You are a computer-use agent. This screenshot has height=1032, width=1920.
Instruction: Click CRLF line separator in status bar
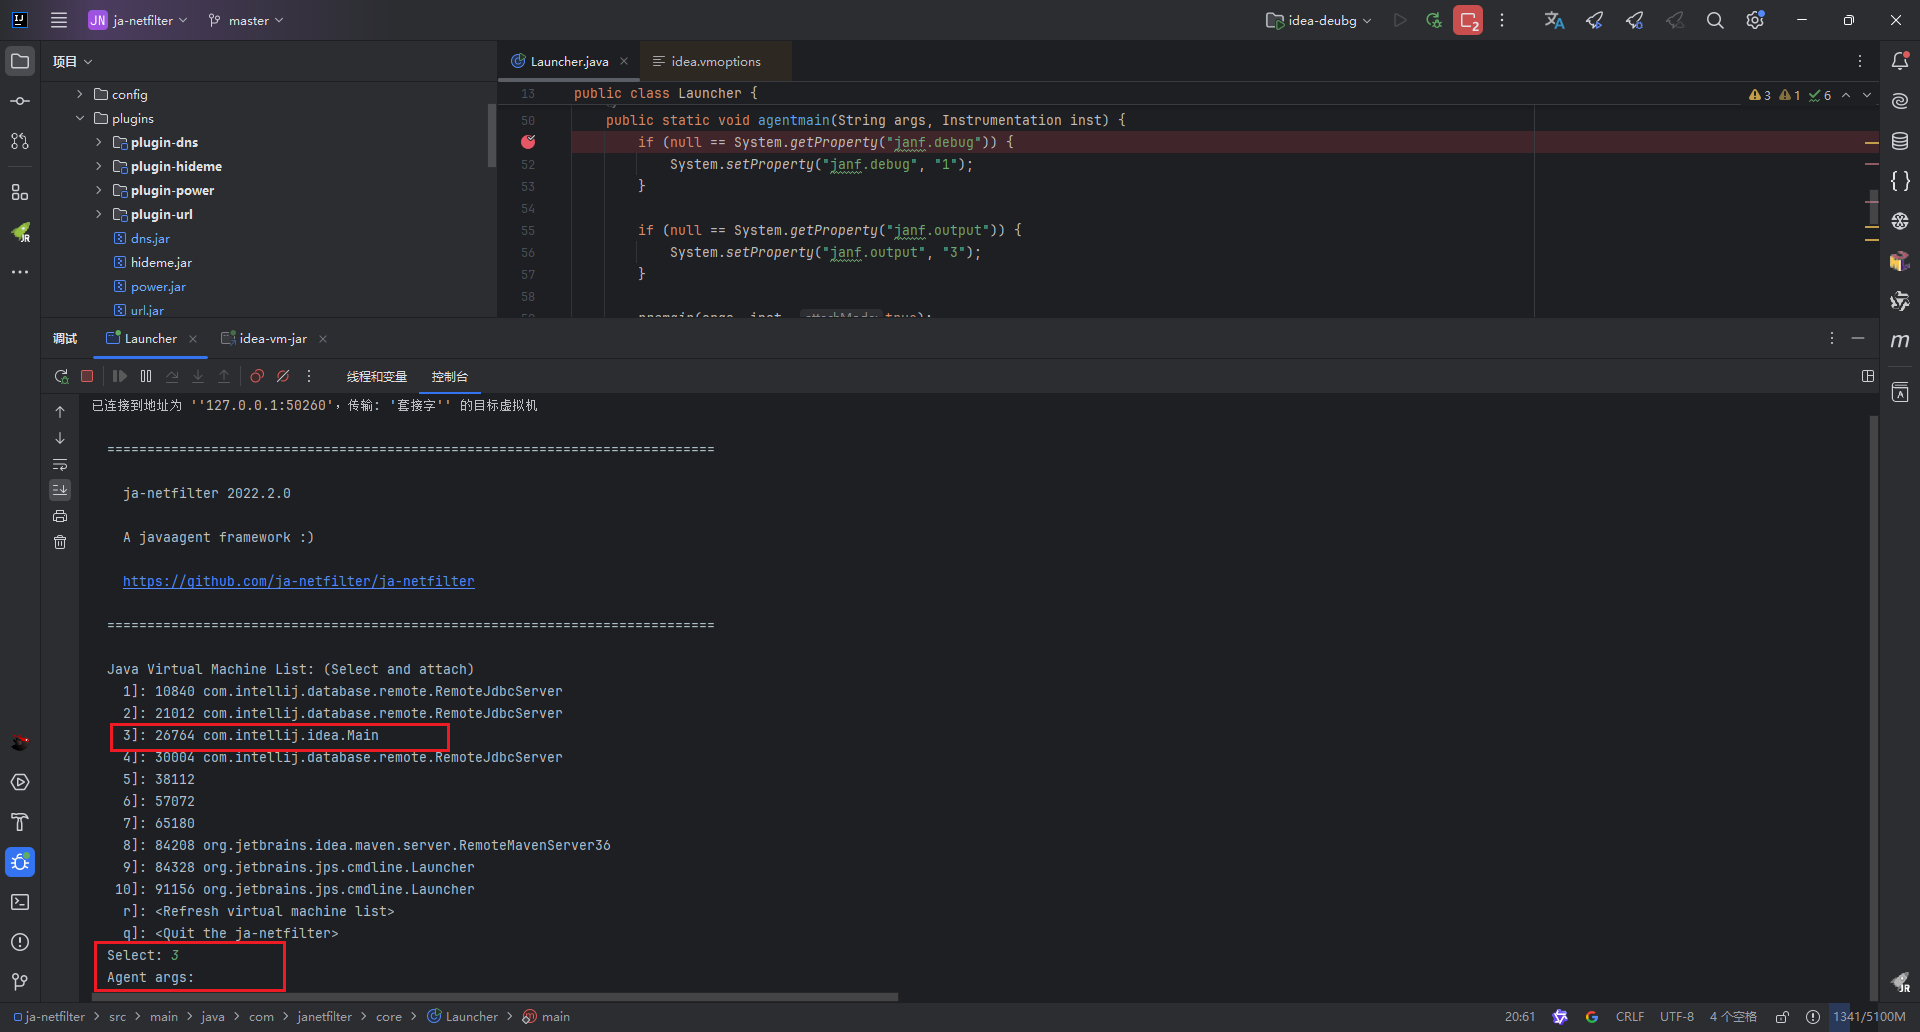(x=1630, y=1017)
